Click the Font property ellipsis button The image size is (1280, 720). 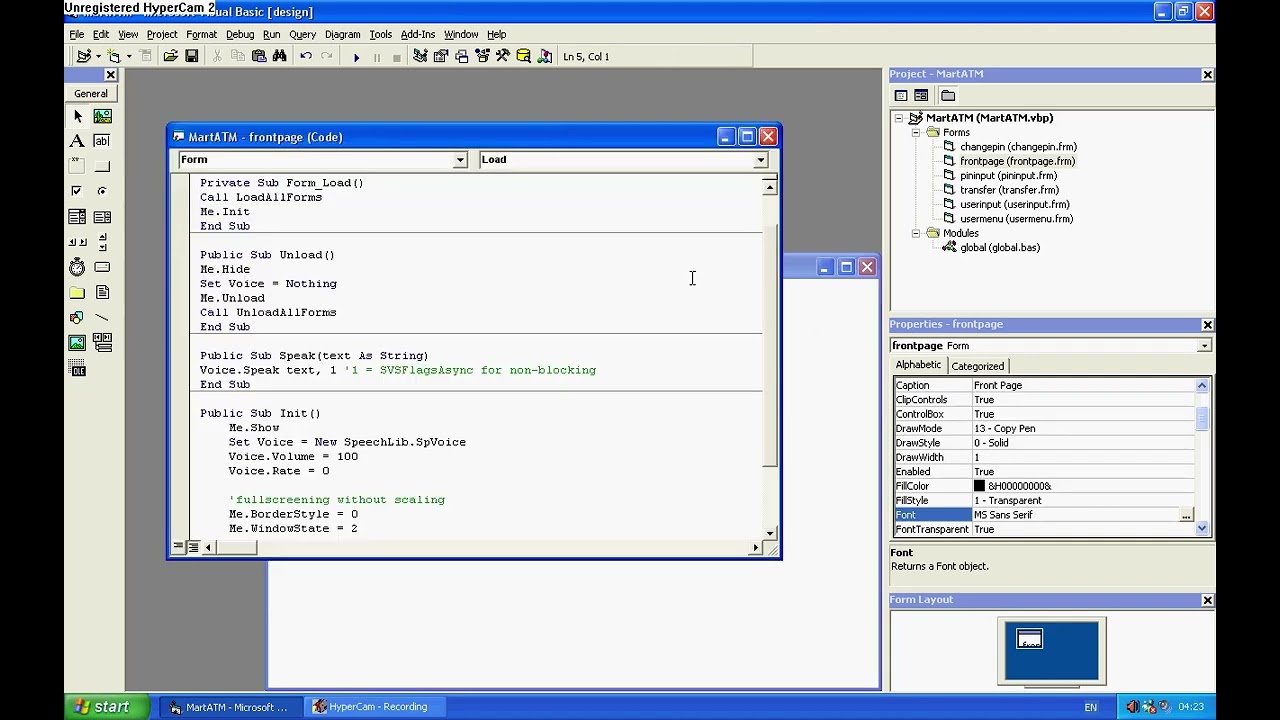click(x=1186, y=515)
